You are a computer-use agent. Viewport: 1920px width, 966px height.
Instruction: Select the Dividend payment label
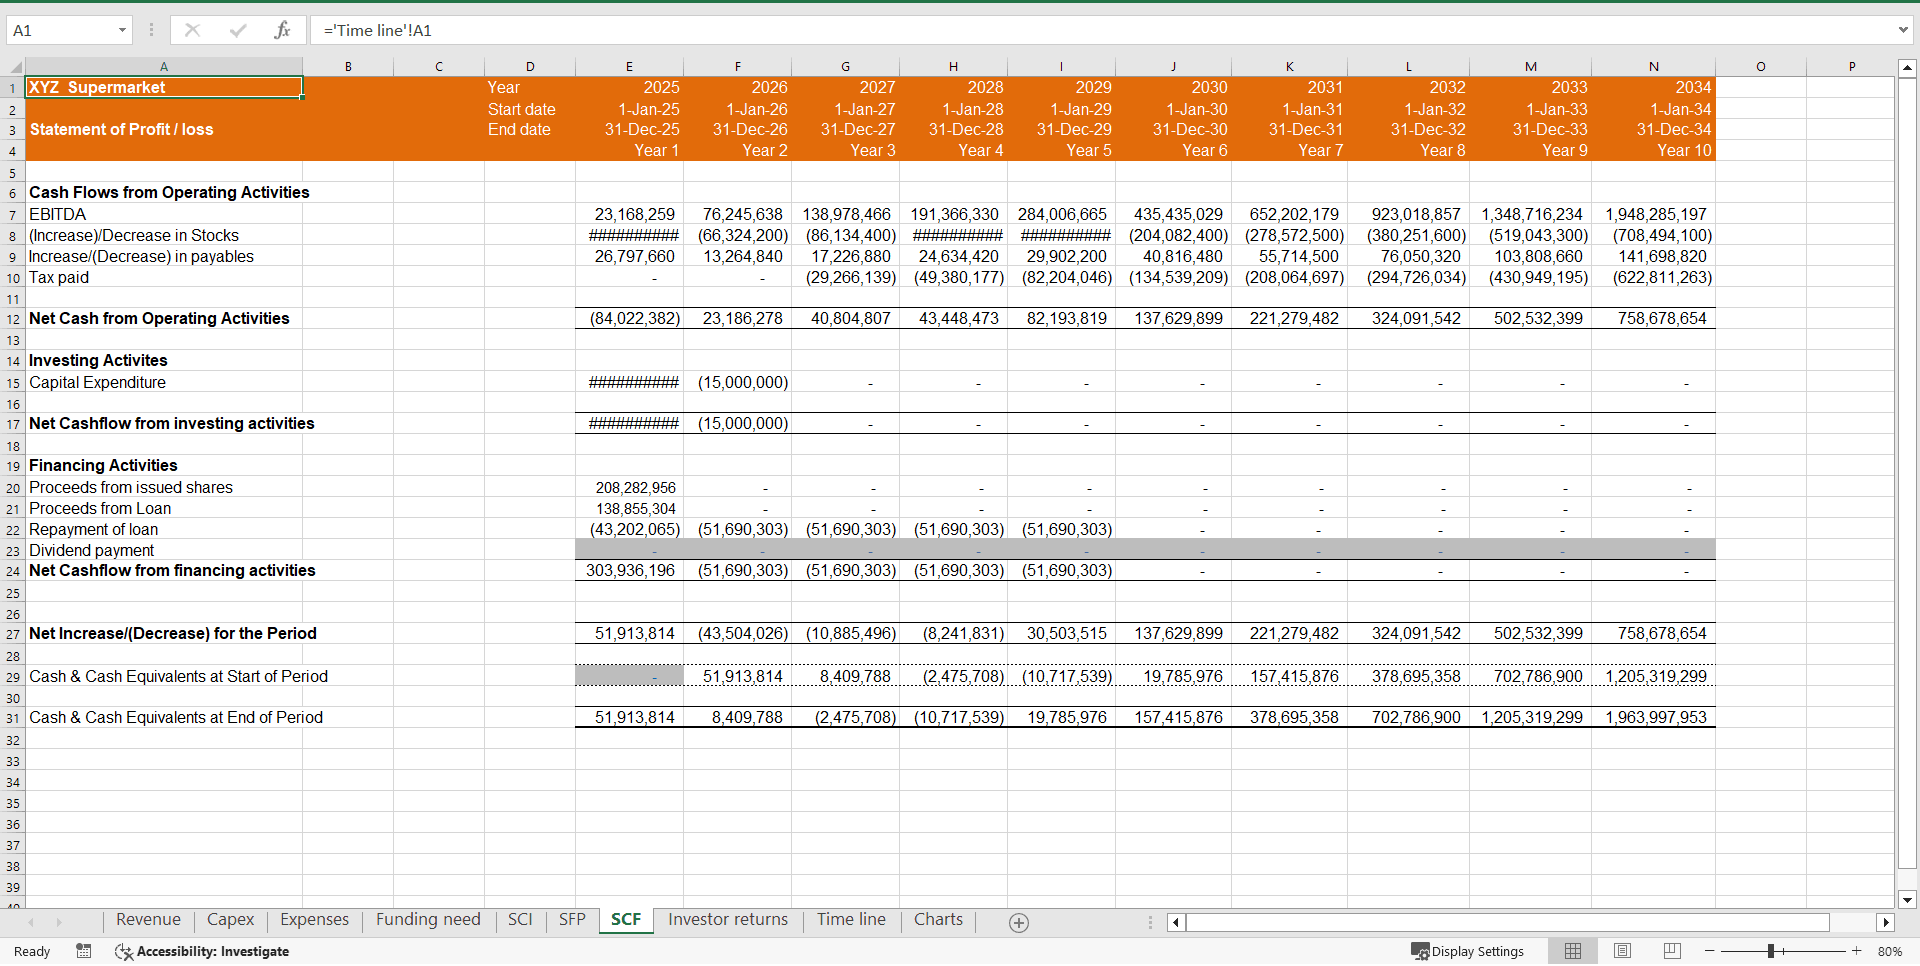(x=91, y=550)
